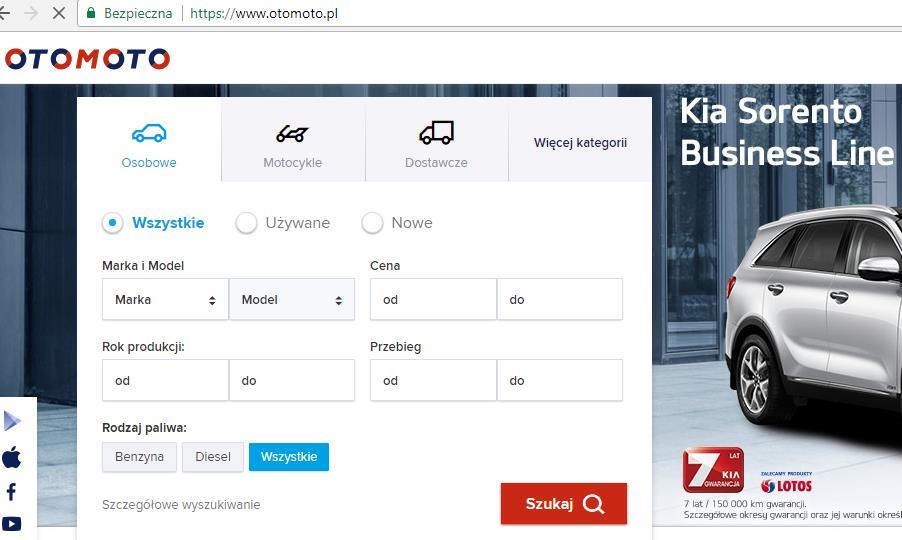902x540 pixels.
Task: Click the Dostawcze tab label
Action: click(436, 163)
